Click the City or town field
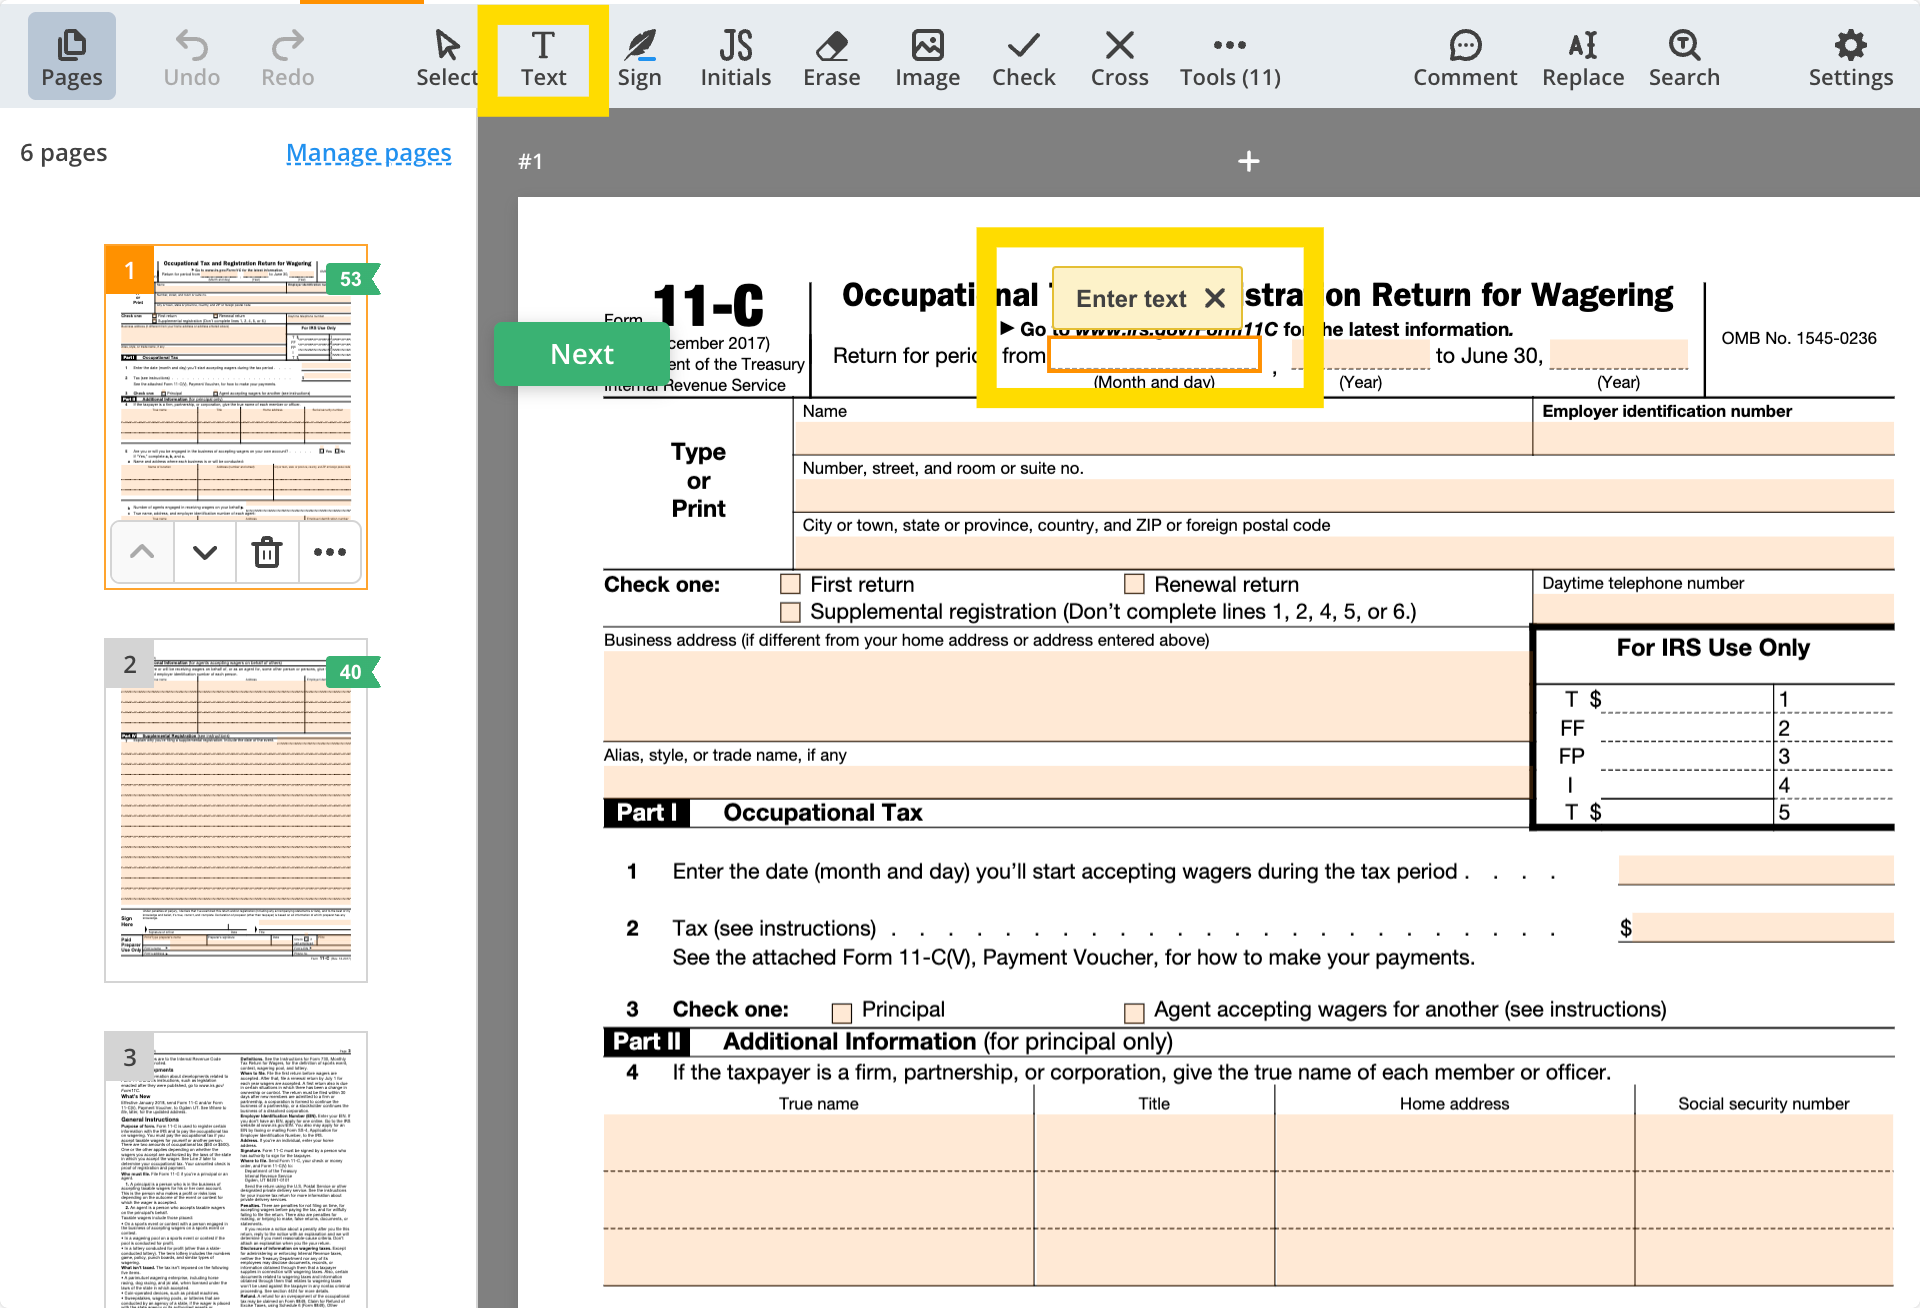The height and width of the screenshot is (1308, 1920). coord(1344,553)
